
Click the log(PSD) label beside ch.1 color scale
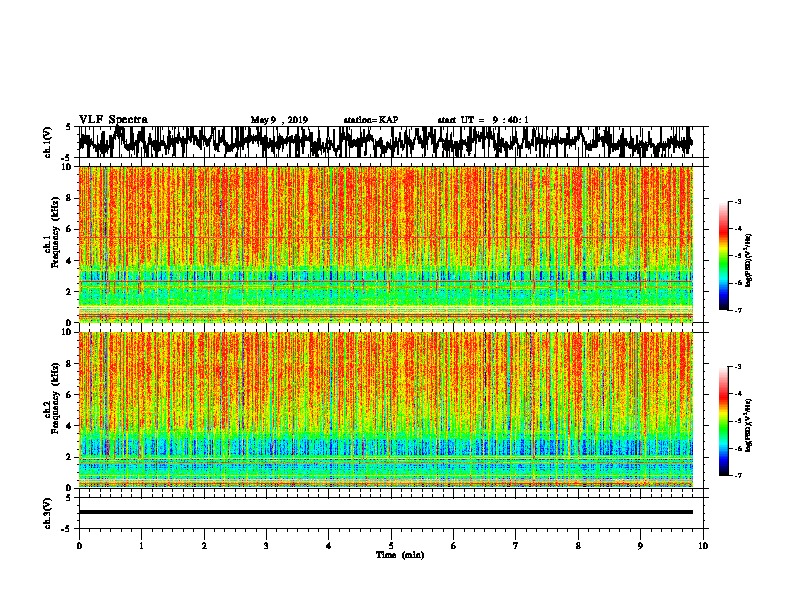[748, 260]
